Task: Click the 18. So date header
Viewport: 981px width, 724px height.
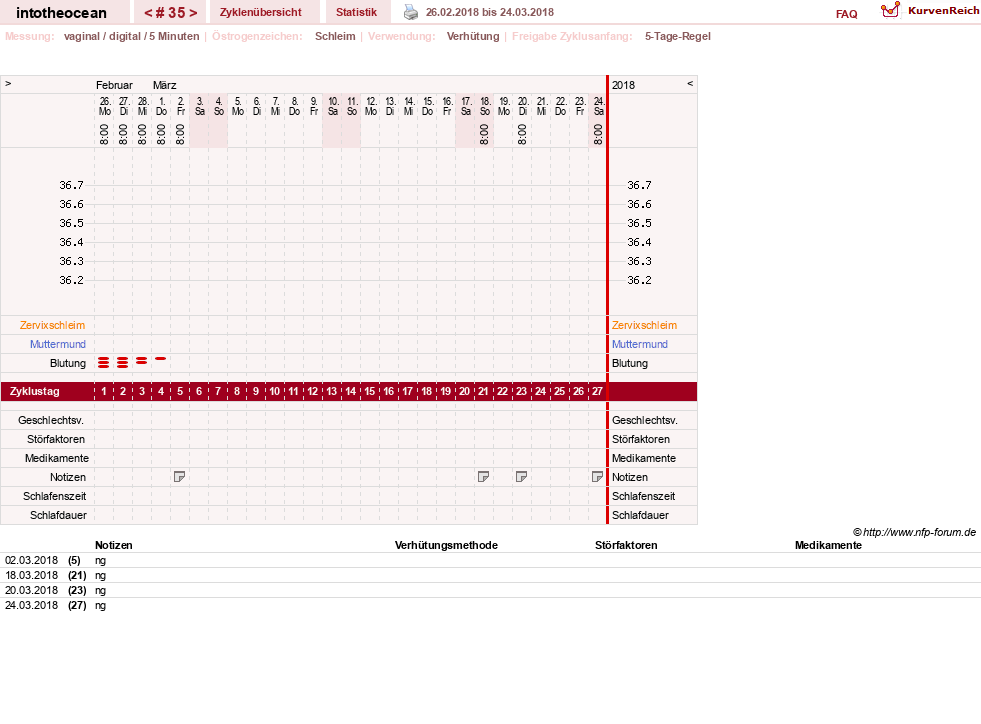Action: tap(485, 106)
